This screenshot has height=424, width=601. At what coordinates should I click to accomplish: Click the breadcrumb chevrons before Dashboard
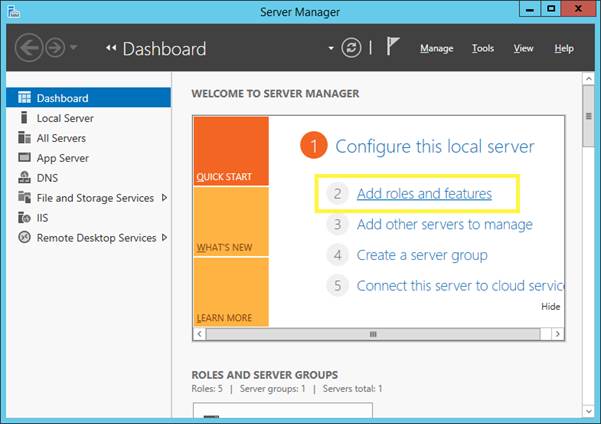(x=111, y=48)
